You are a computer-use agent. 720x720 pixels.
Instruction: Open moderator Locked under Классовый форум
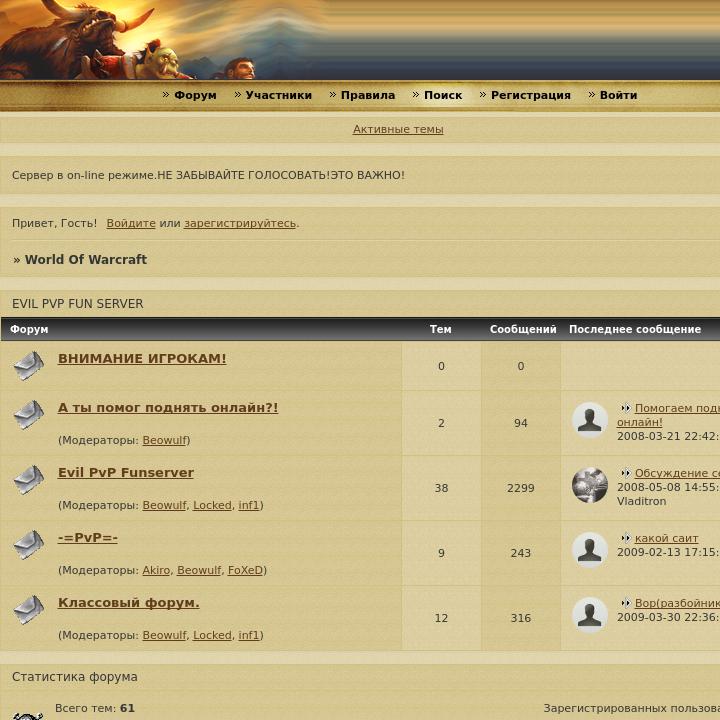click(x=212, y=636)
